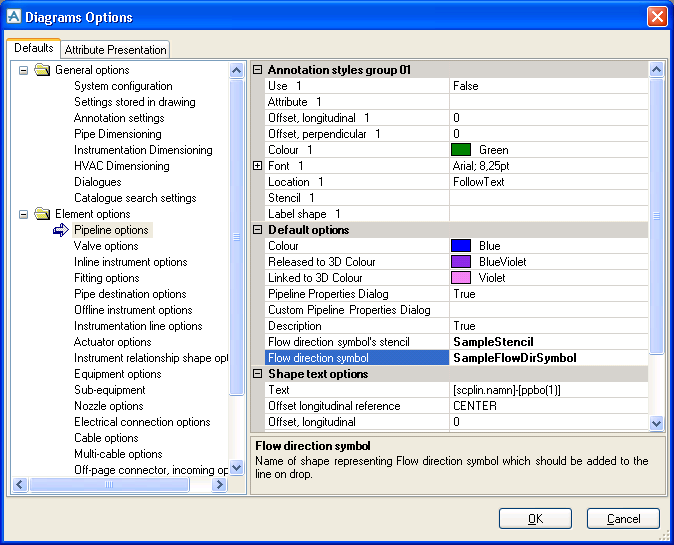Click the Violet Linked to 3D swatch

point(461,278)
